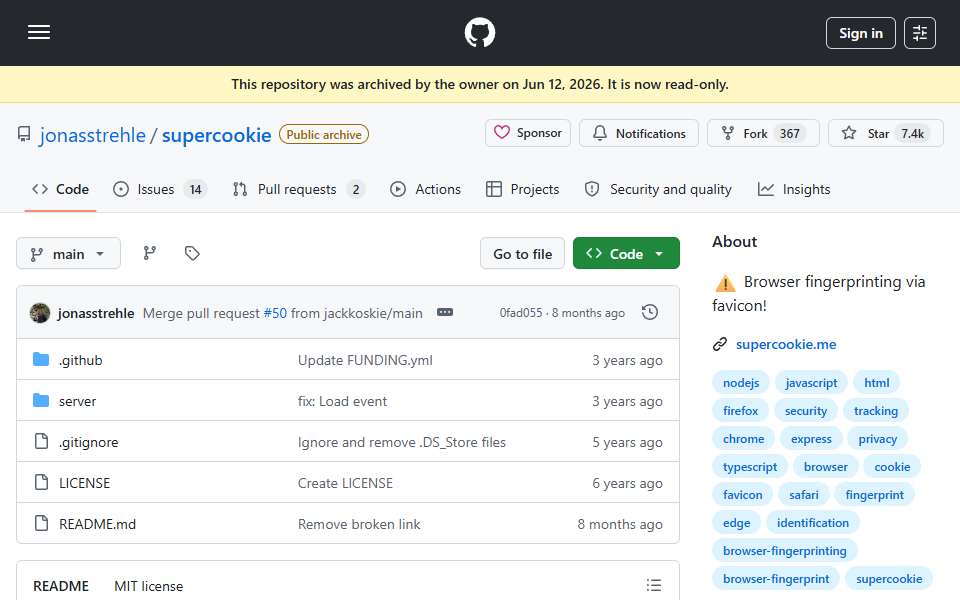Open commit 0fad055
960x600 pixels.
521,313
